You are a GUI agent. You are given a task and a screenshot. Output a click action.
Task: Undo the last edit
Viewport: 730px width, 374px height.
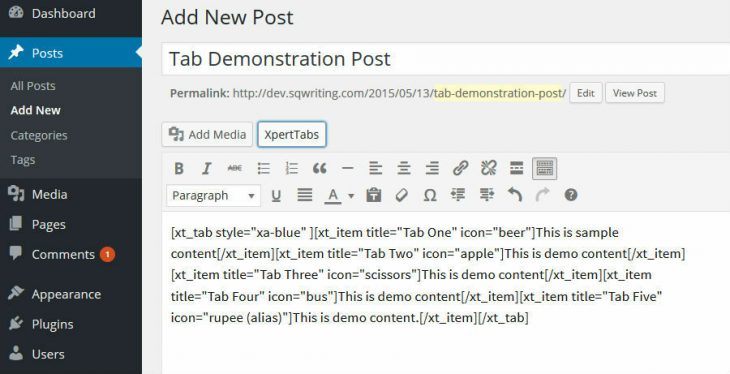pos(514,195)
